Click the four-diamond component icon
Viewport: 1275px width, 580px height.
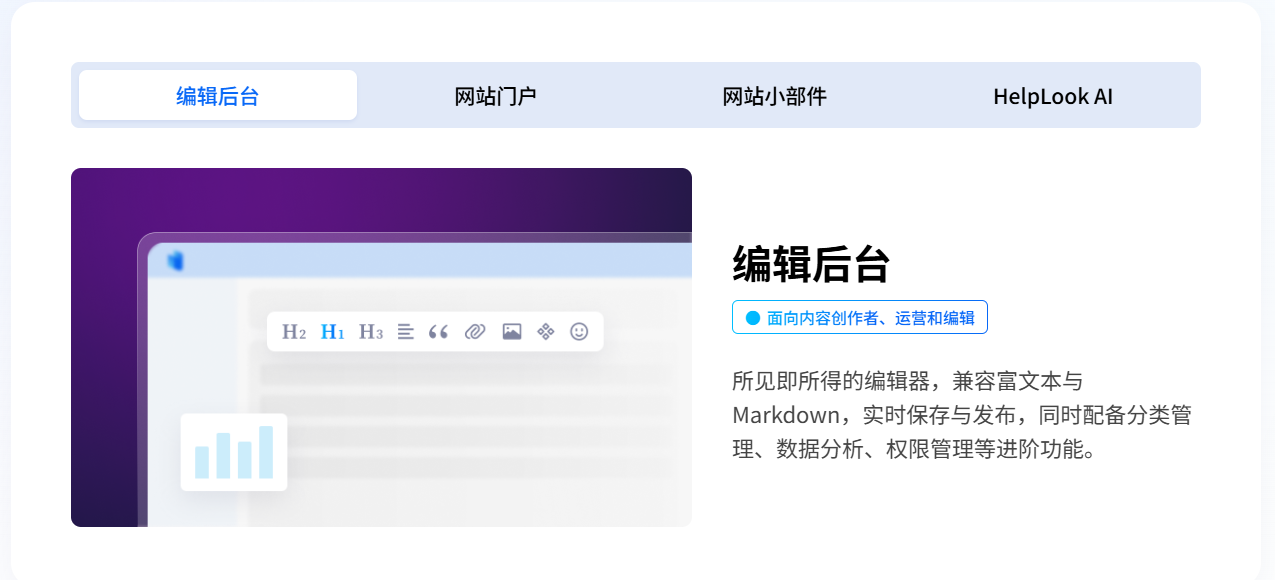point(546,332)
